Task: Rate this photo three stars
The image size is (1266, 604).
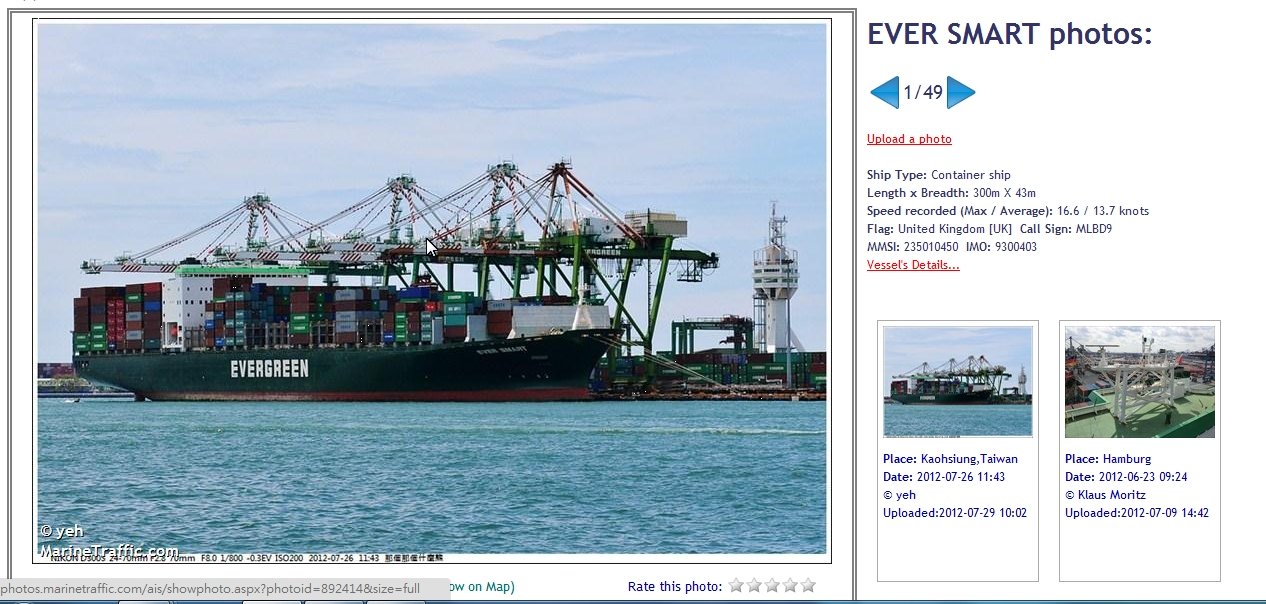Action: pyautogui.click(x=772, y=585)
